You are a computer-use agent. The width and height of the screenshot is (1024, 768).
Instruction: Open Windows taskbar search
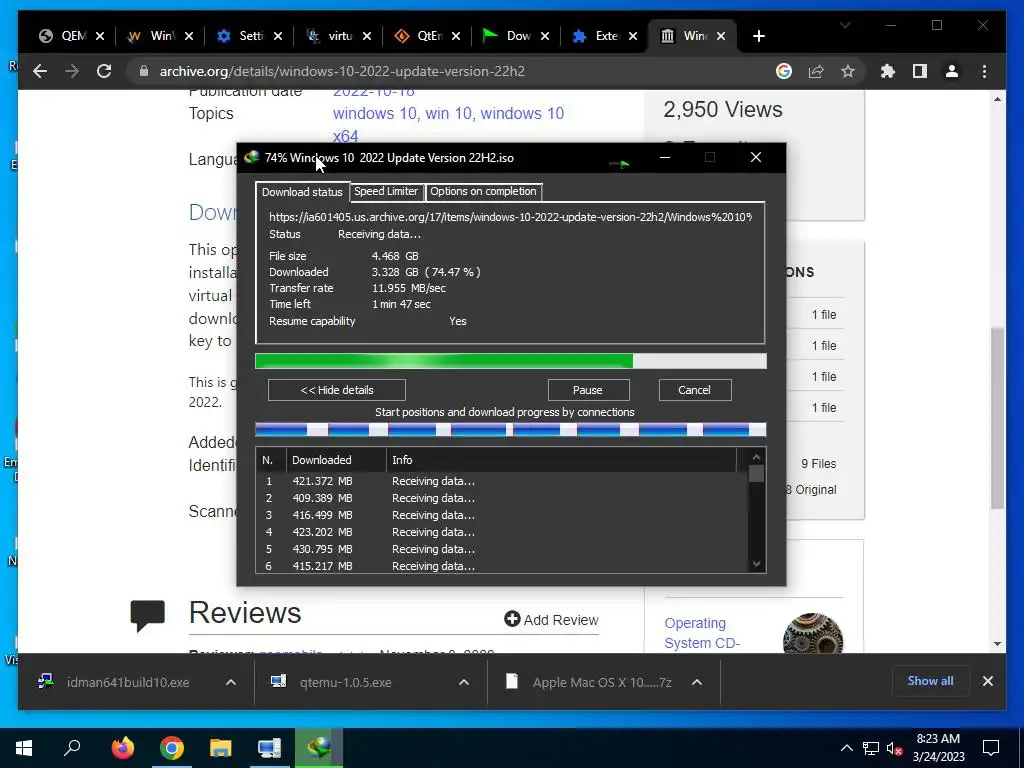point(72,748)
